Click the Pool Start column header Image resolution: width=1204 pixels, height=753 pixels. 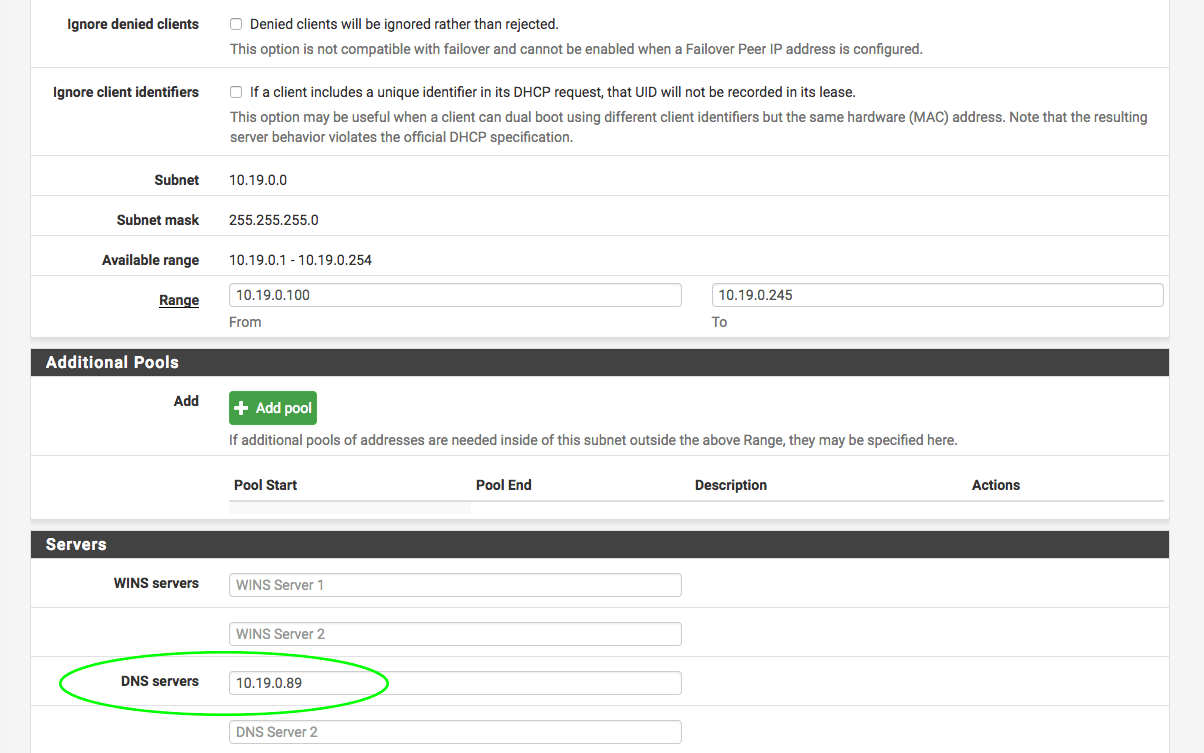(265, 485)
